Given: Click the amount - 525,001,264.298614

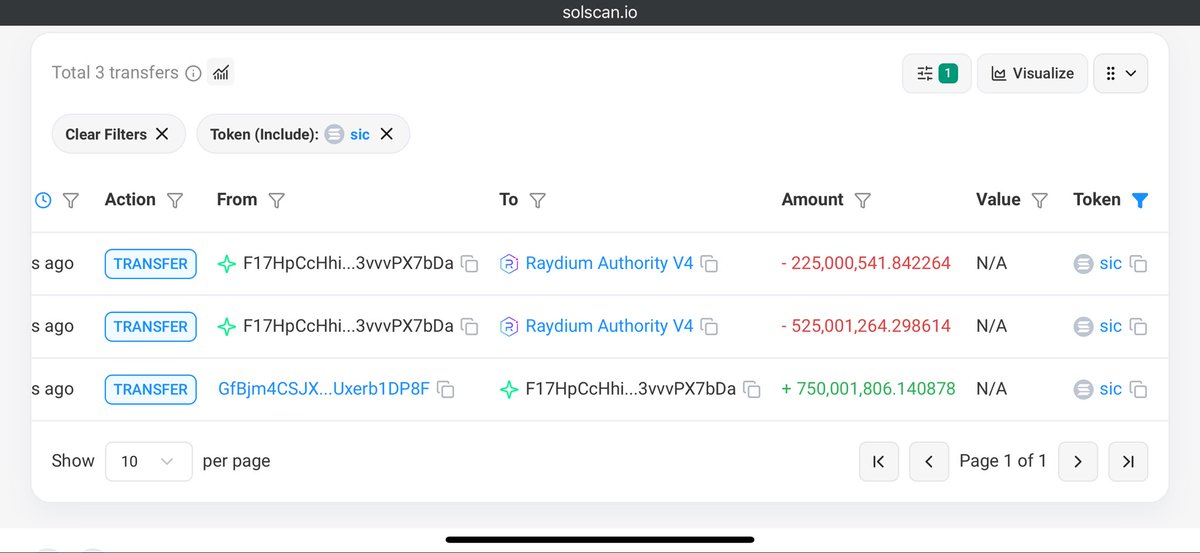Looking at the screenshot, I should (866, 326).
